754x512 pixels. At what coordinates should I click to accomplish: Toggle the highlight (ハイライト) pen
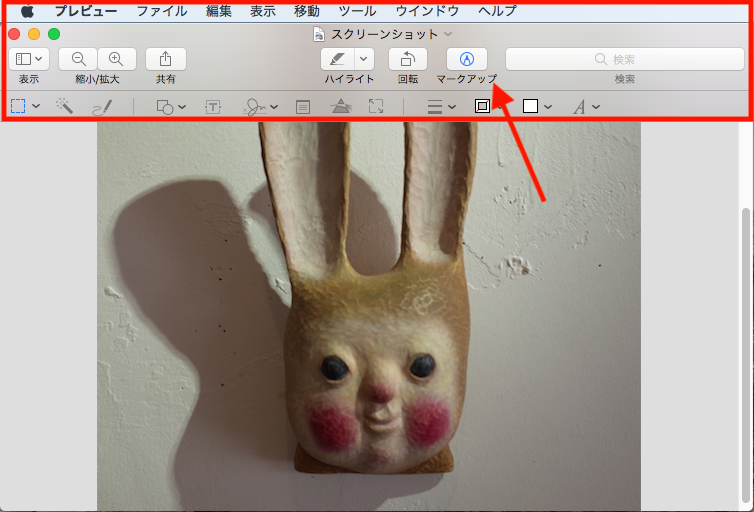point(338,59)
